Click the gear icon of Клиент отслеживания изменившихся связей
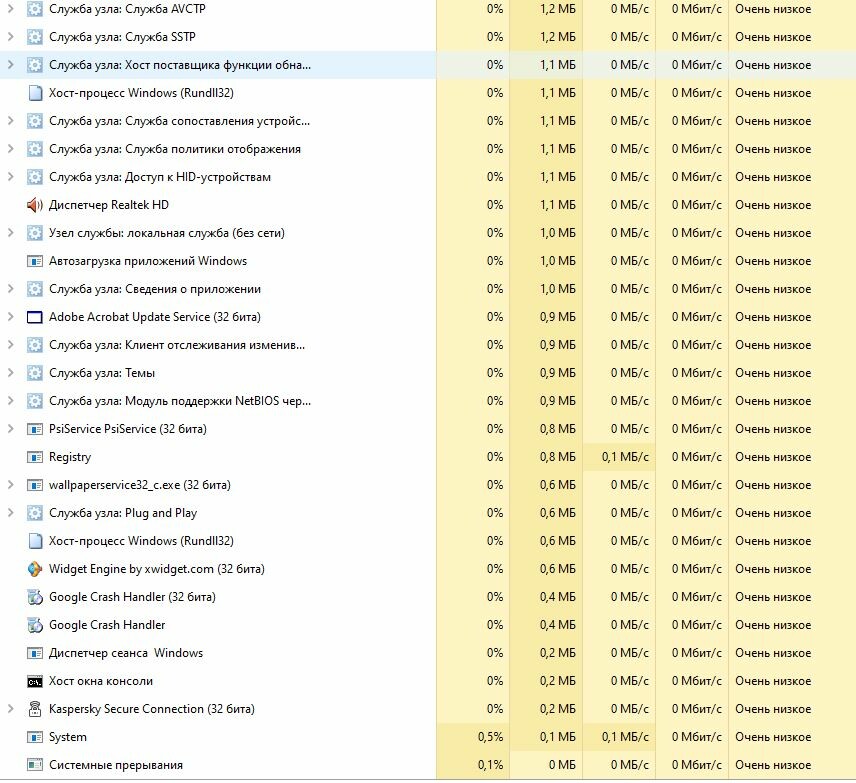Viewport: 856px width, 783px height. point(34,345)
